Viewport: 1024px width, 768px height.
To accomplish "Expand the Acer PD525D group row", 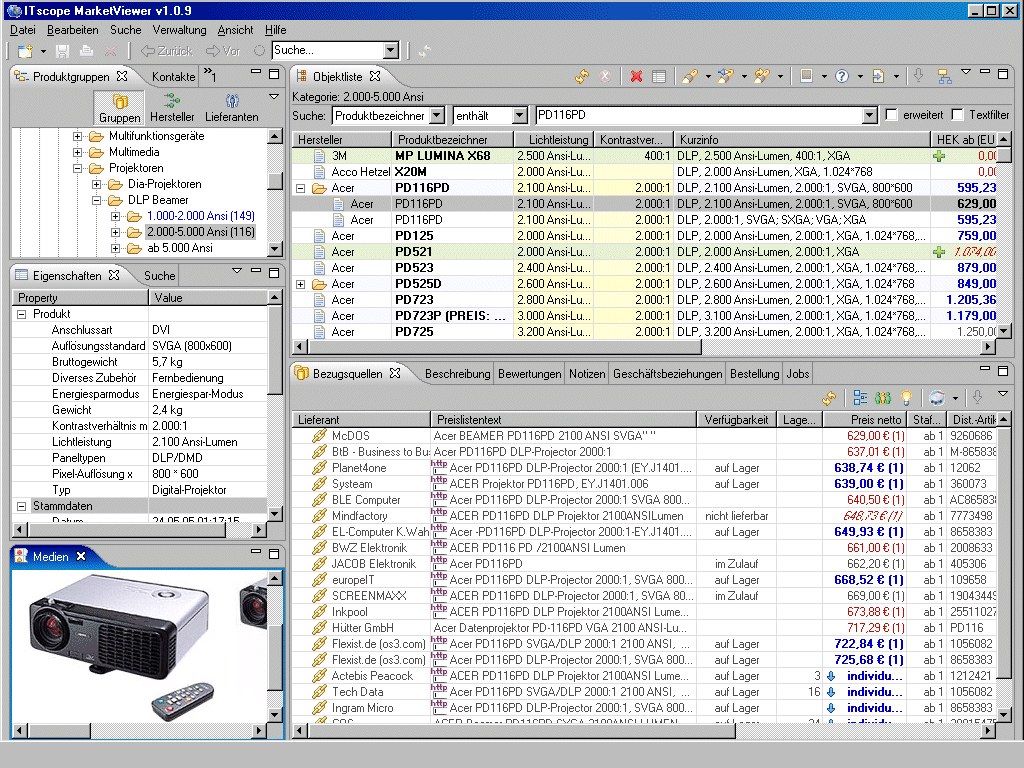I will 300,284.
